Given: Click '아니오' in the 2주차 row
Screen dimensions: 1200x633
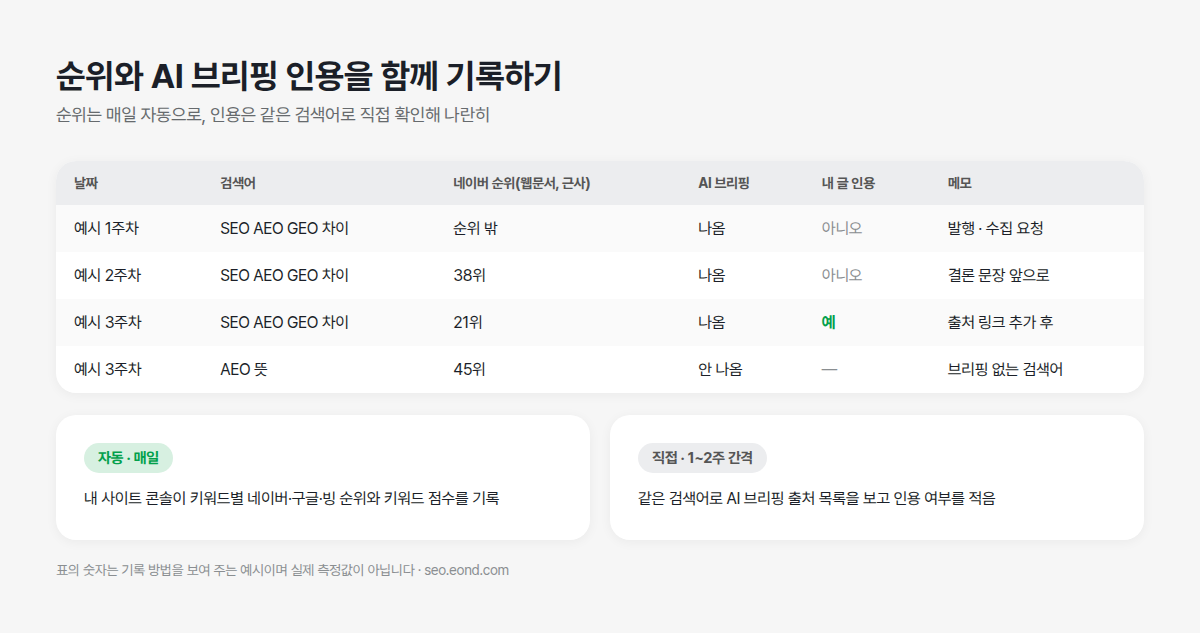Looking at the screenshot, I should 841,275.
